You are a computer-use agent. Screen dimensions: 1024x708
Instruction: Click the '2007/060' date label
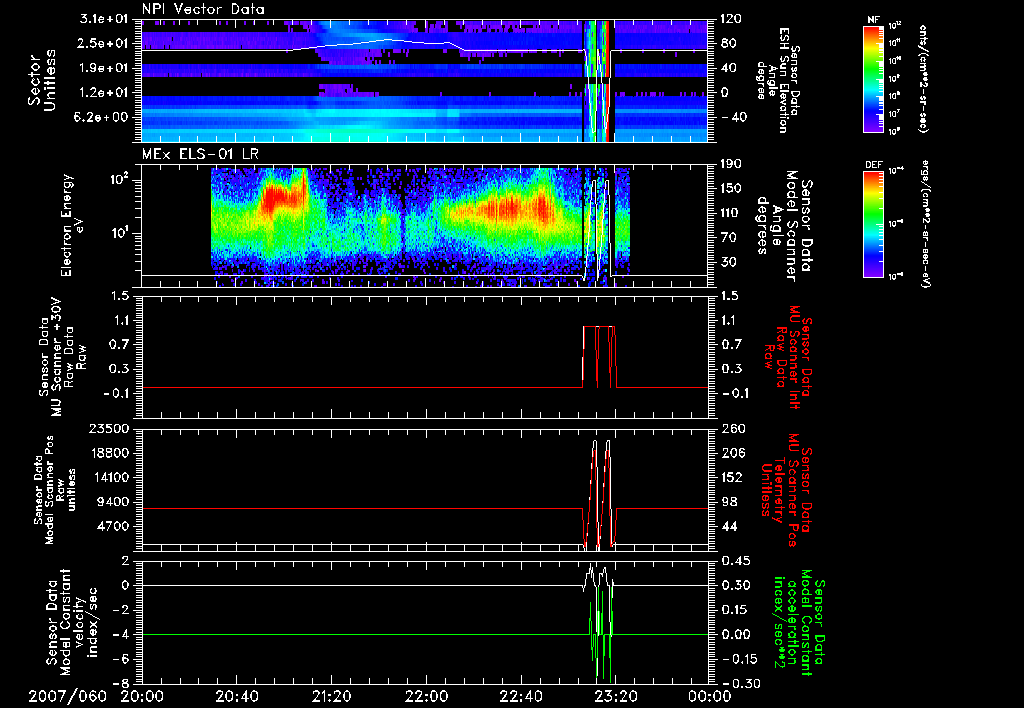point(67,696)
